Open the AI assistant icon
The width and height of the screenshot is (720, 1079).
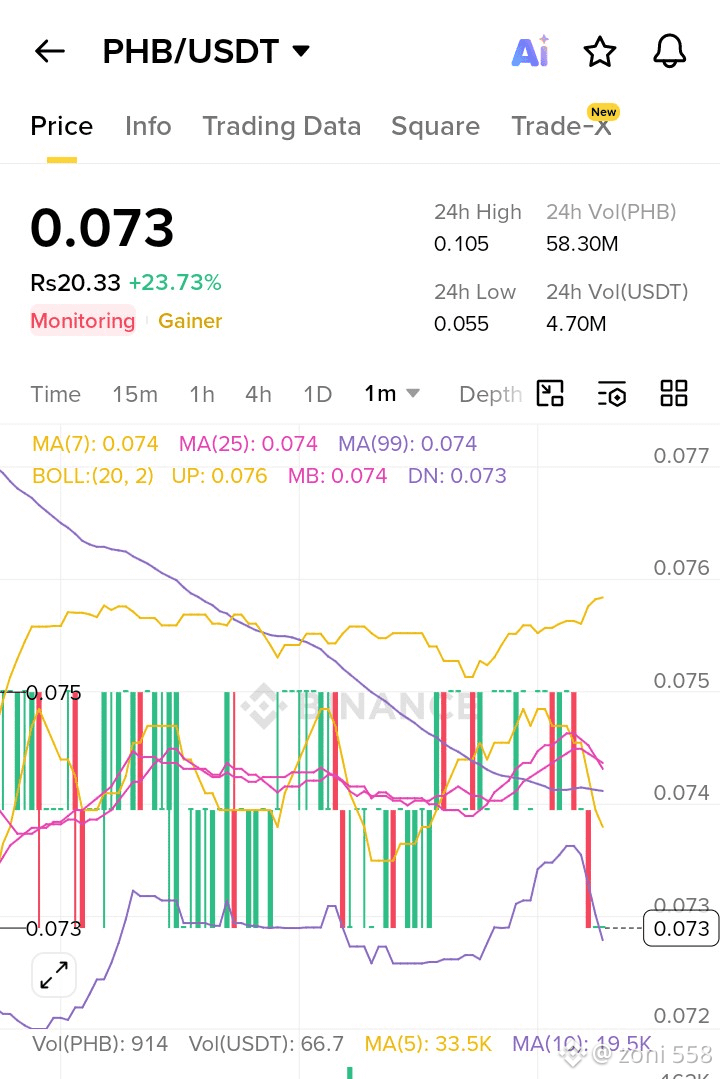[x=530, y=51]
